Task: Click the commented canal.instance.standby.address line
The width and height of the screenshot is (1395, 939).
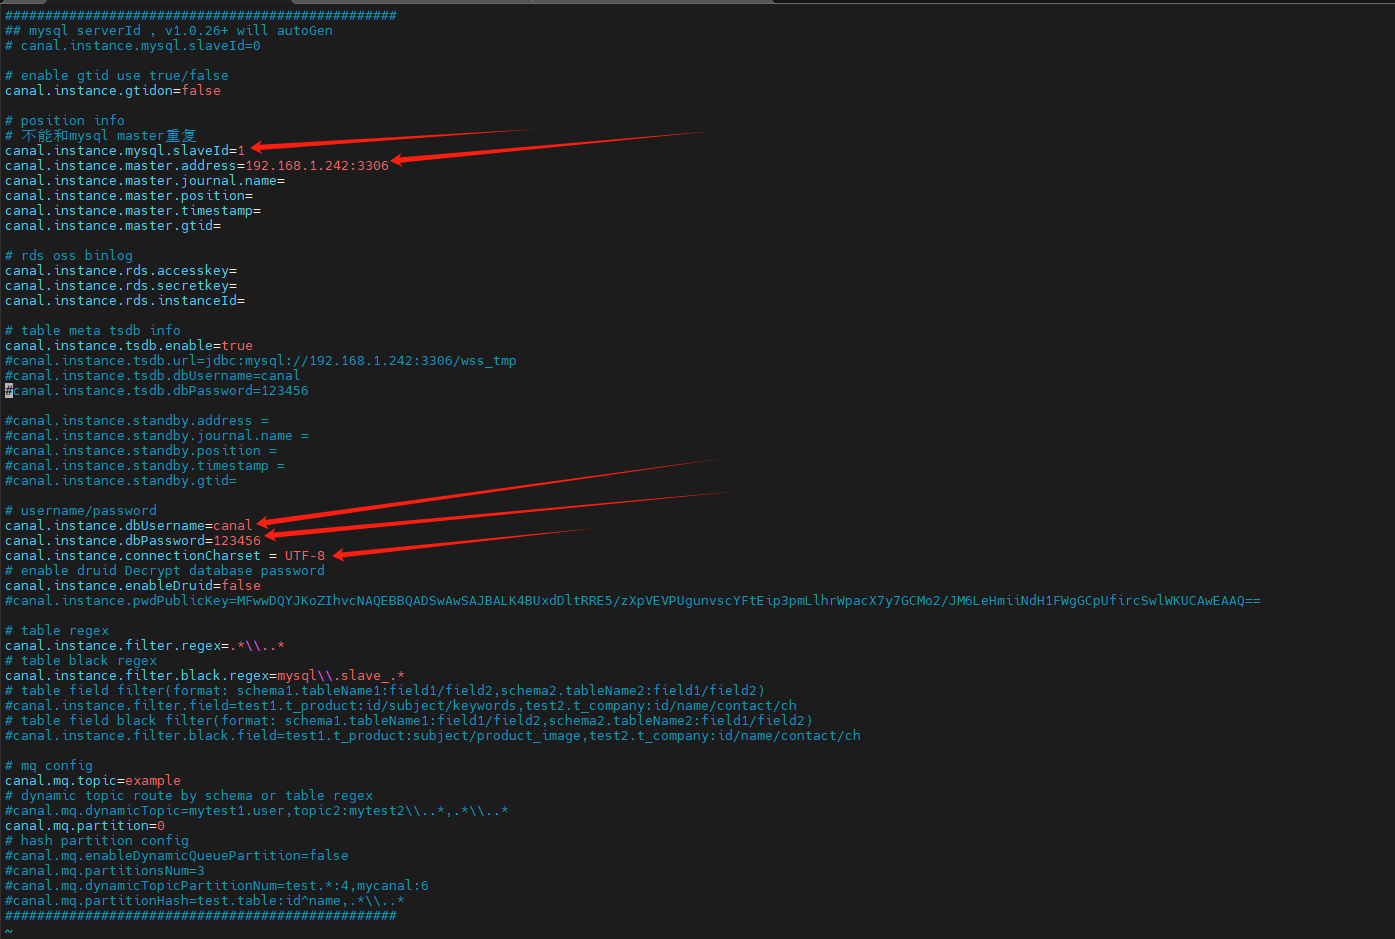Action: point(136,421)
